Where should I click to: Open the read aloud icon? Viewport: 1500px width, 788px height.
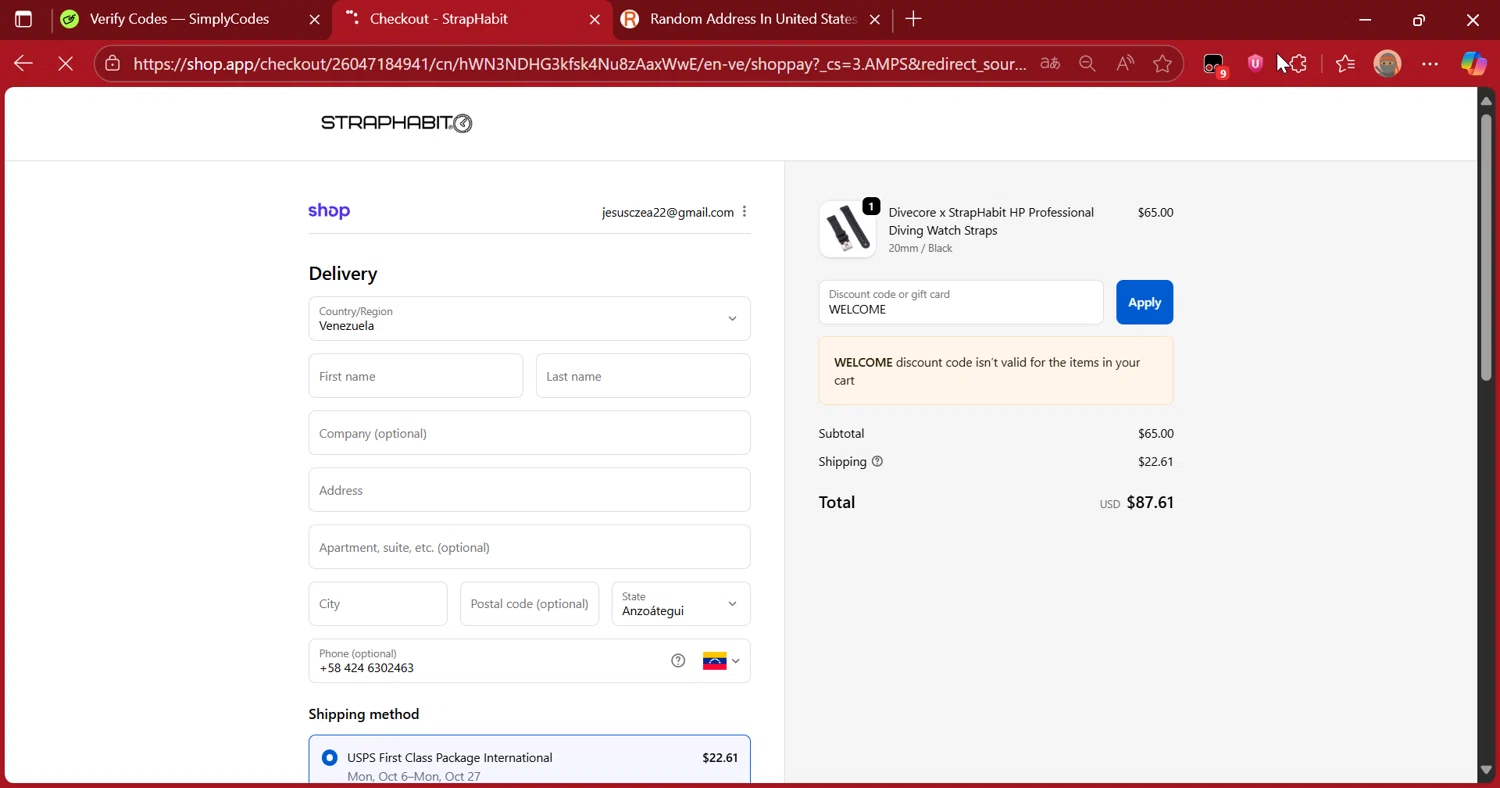[x=1125, y=64]
